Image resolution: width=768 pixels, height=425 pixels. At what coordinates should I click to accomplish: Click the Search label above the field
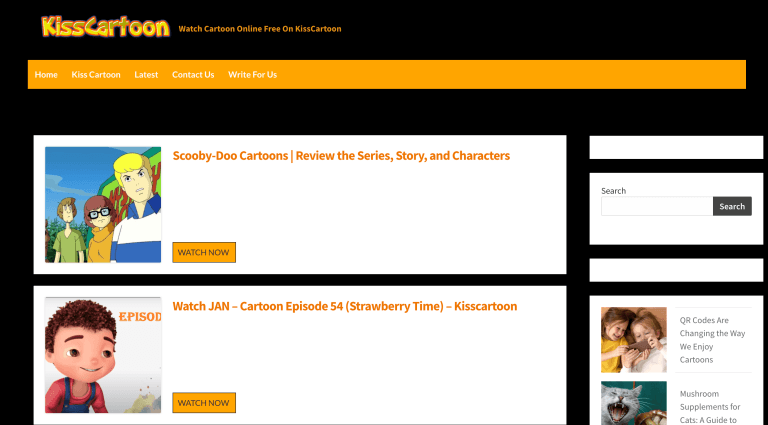click(x=613, y=190)
